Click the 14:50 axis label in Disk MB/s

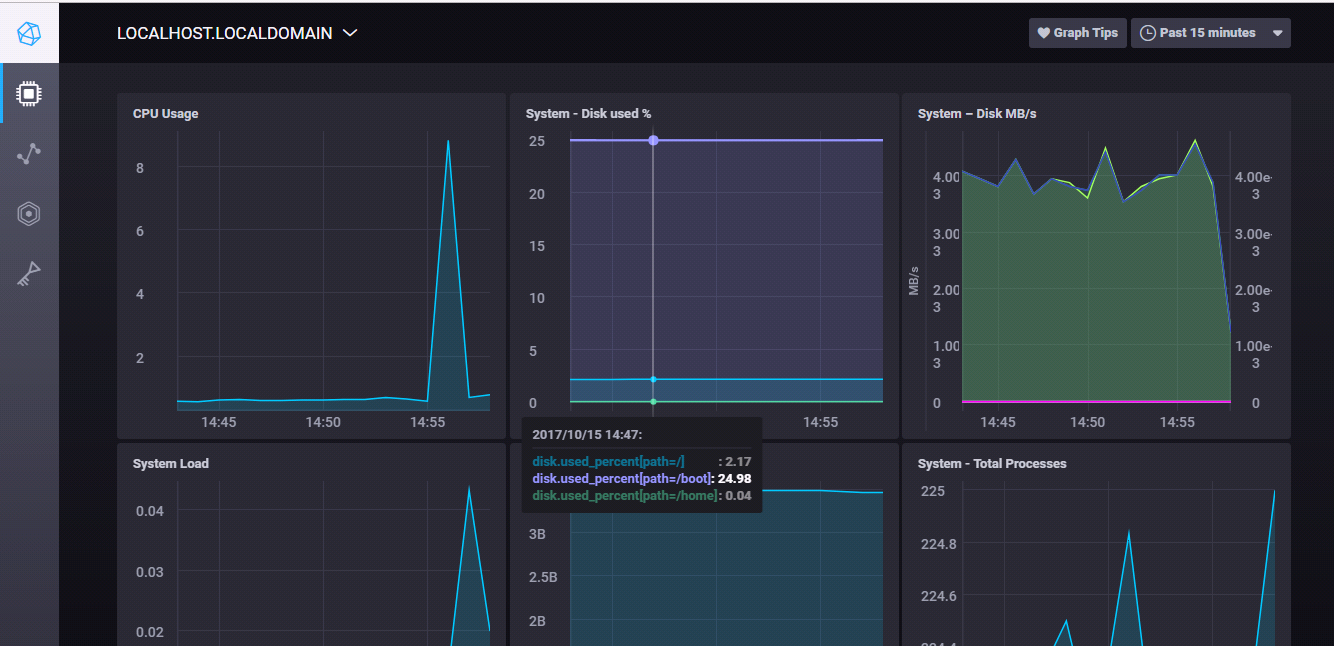click(x=1088, y=423)
